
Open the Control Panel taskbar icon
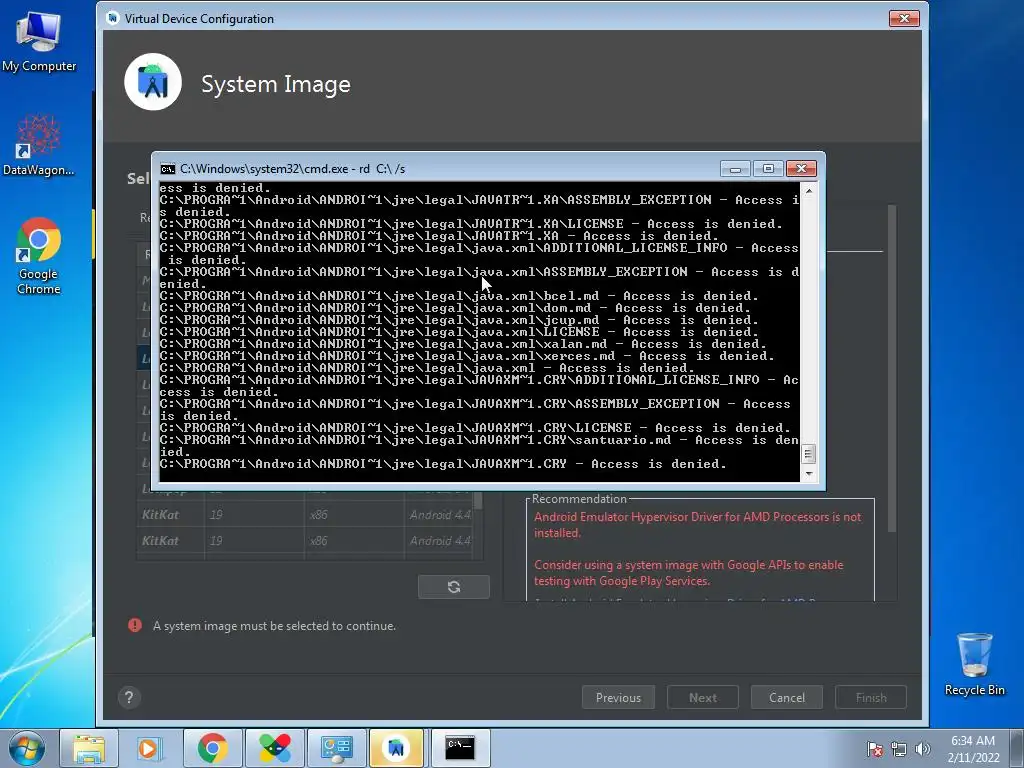(x=336, y=748)
